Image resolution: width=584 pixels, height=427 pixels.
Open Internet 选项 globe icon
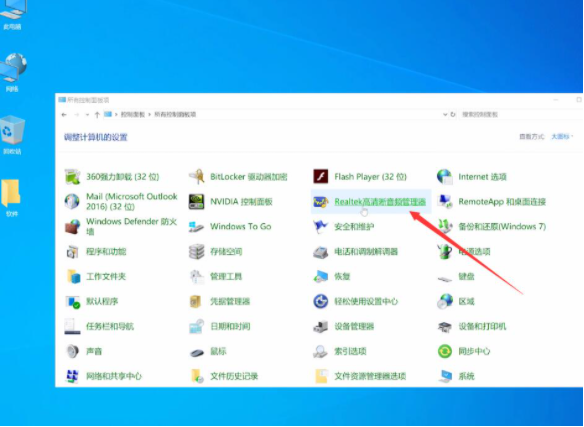click(x=445, y=177)
